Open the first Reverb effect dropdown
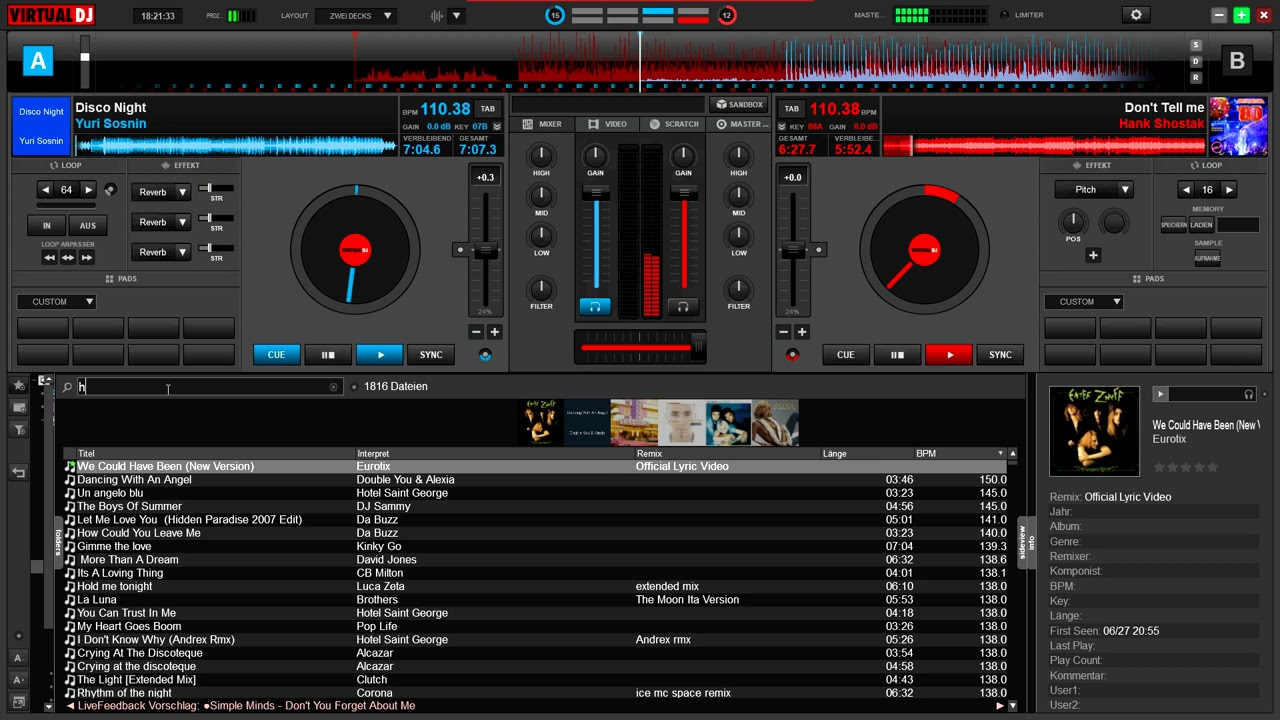 coord(182,192)
